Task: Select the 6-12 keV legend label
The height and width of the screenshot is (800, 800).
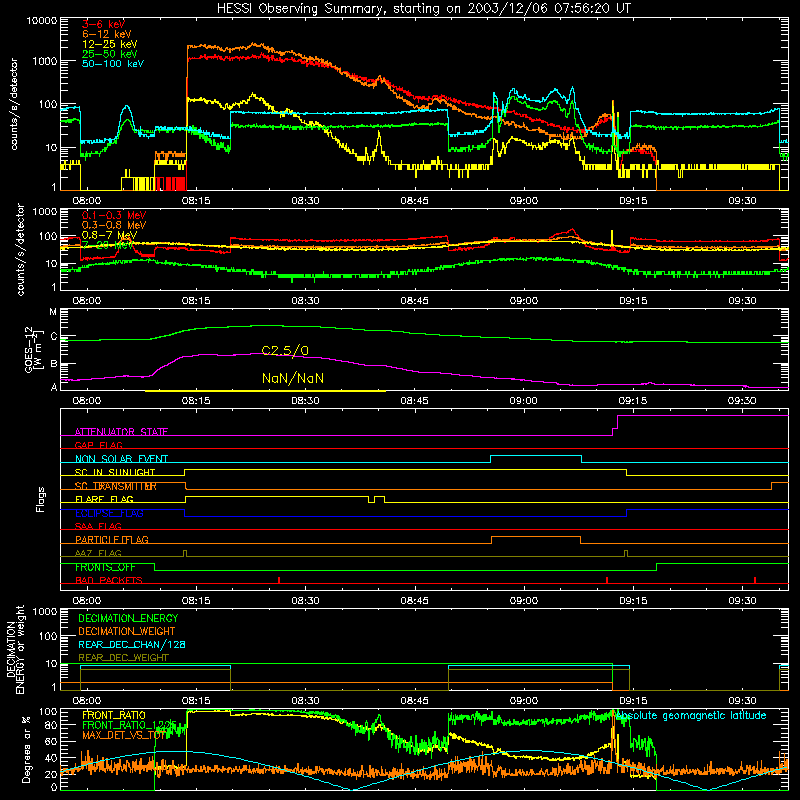Action: pyautogui.click(x=107, y=34)
